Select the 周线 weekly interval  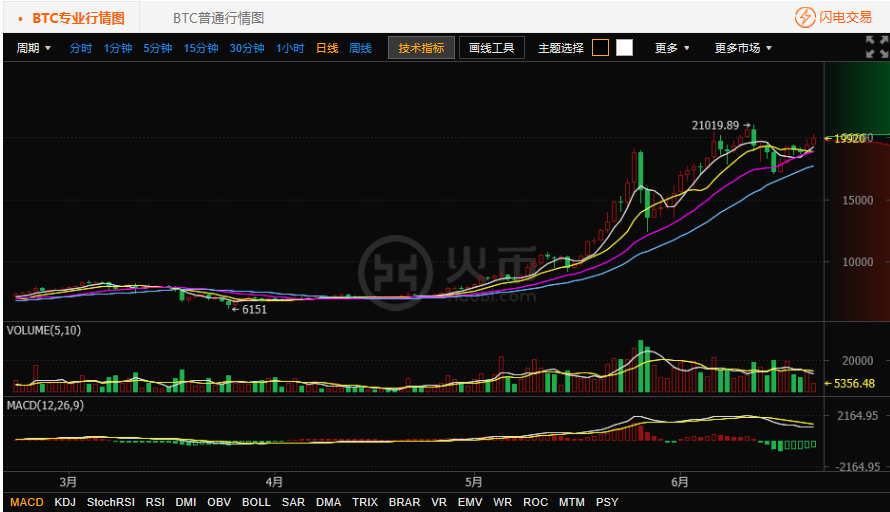[360, 48]
